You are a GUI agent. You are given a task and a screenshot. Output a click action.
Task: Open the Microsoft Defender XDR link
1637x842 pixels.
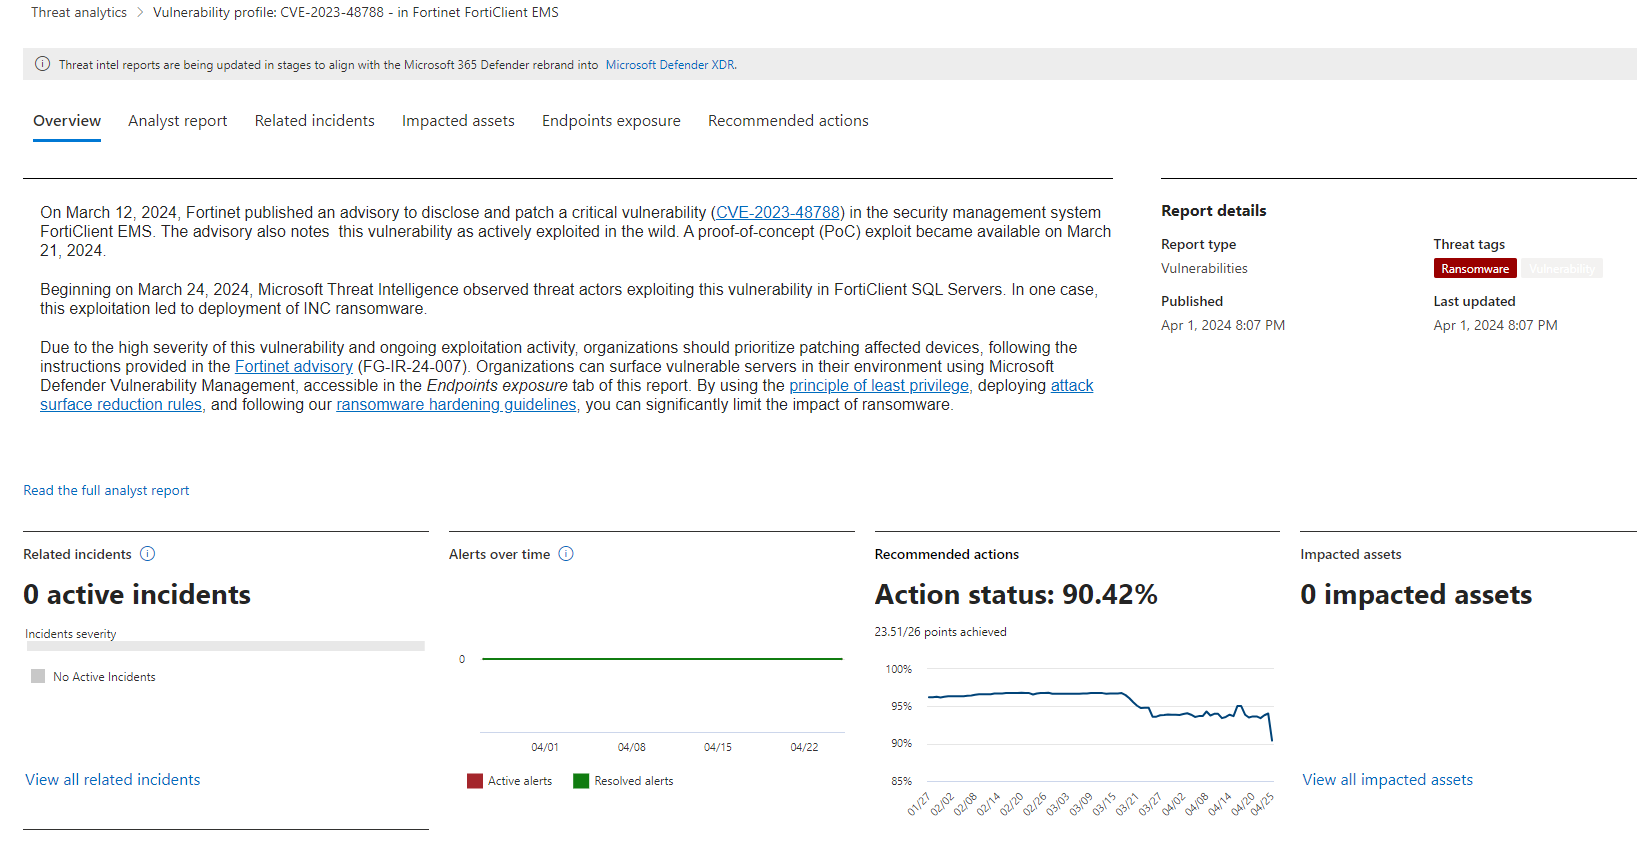pos(670,65)
